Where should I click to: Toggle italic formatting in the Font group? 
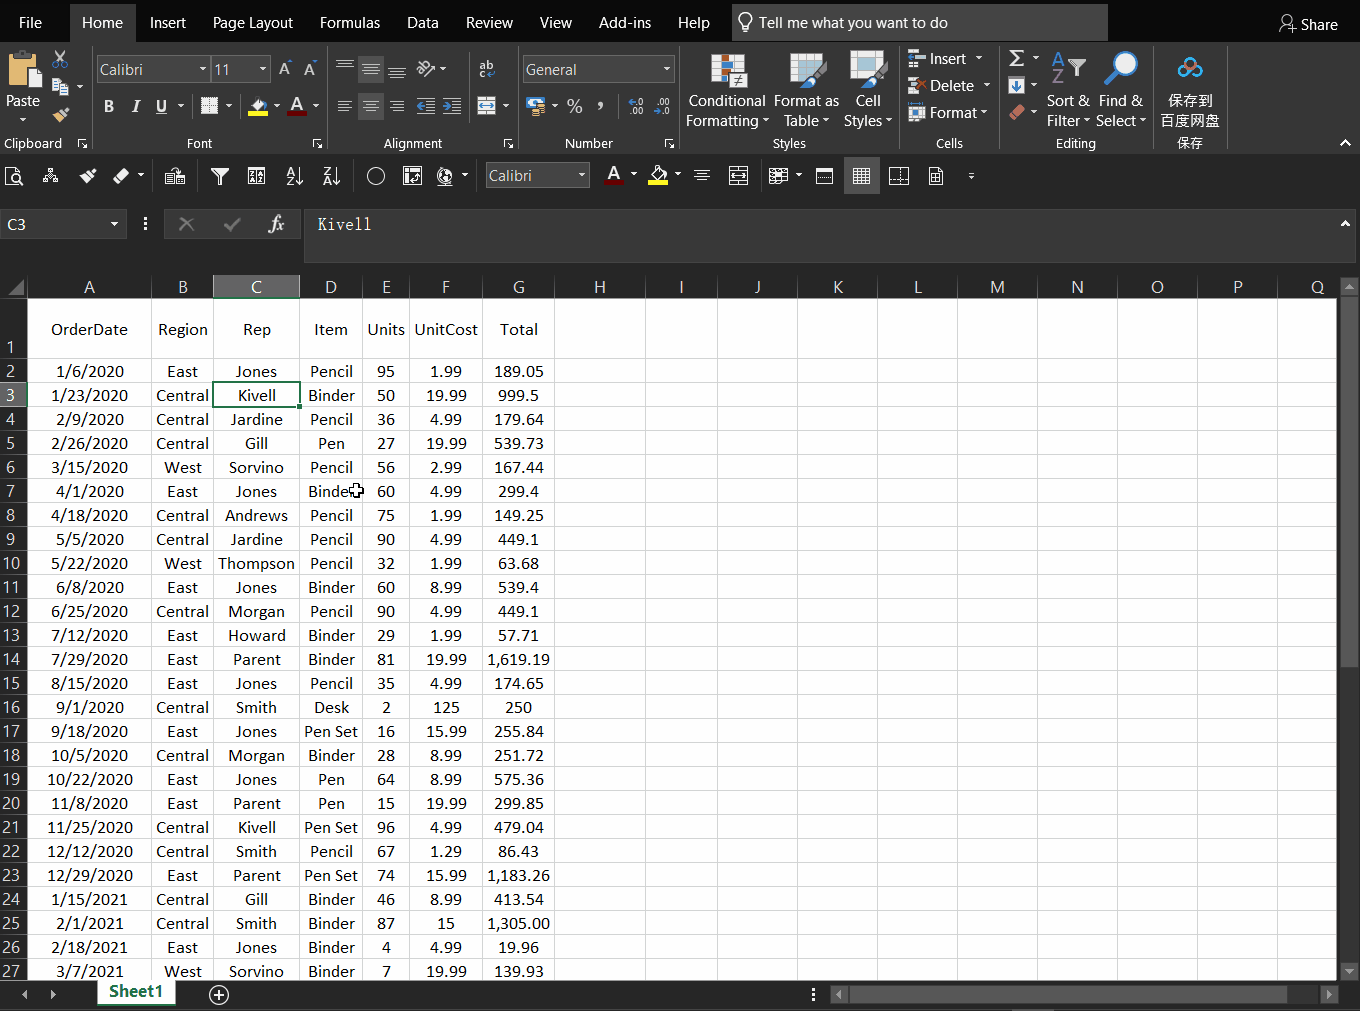pos(135,106)
